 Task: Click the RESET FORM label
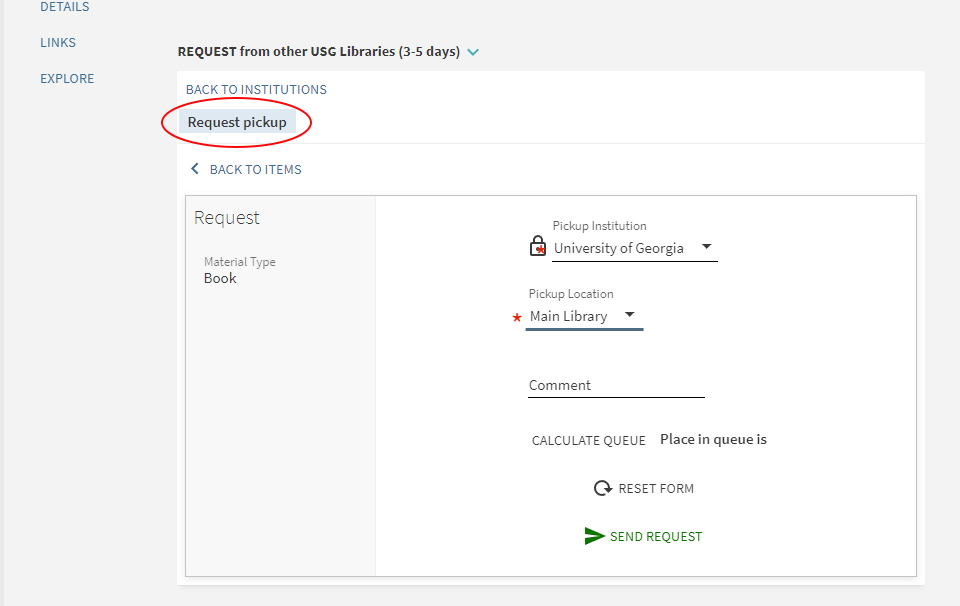[x=656, y=489]
